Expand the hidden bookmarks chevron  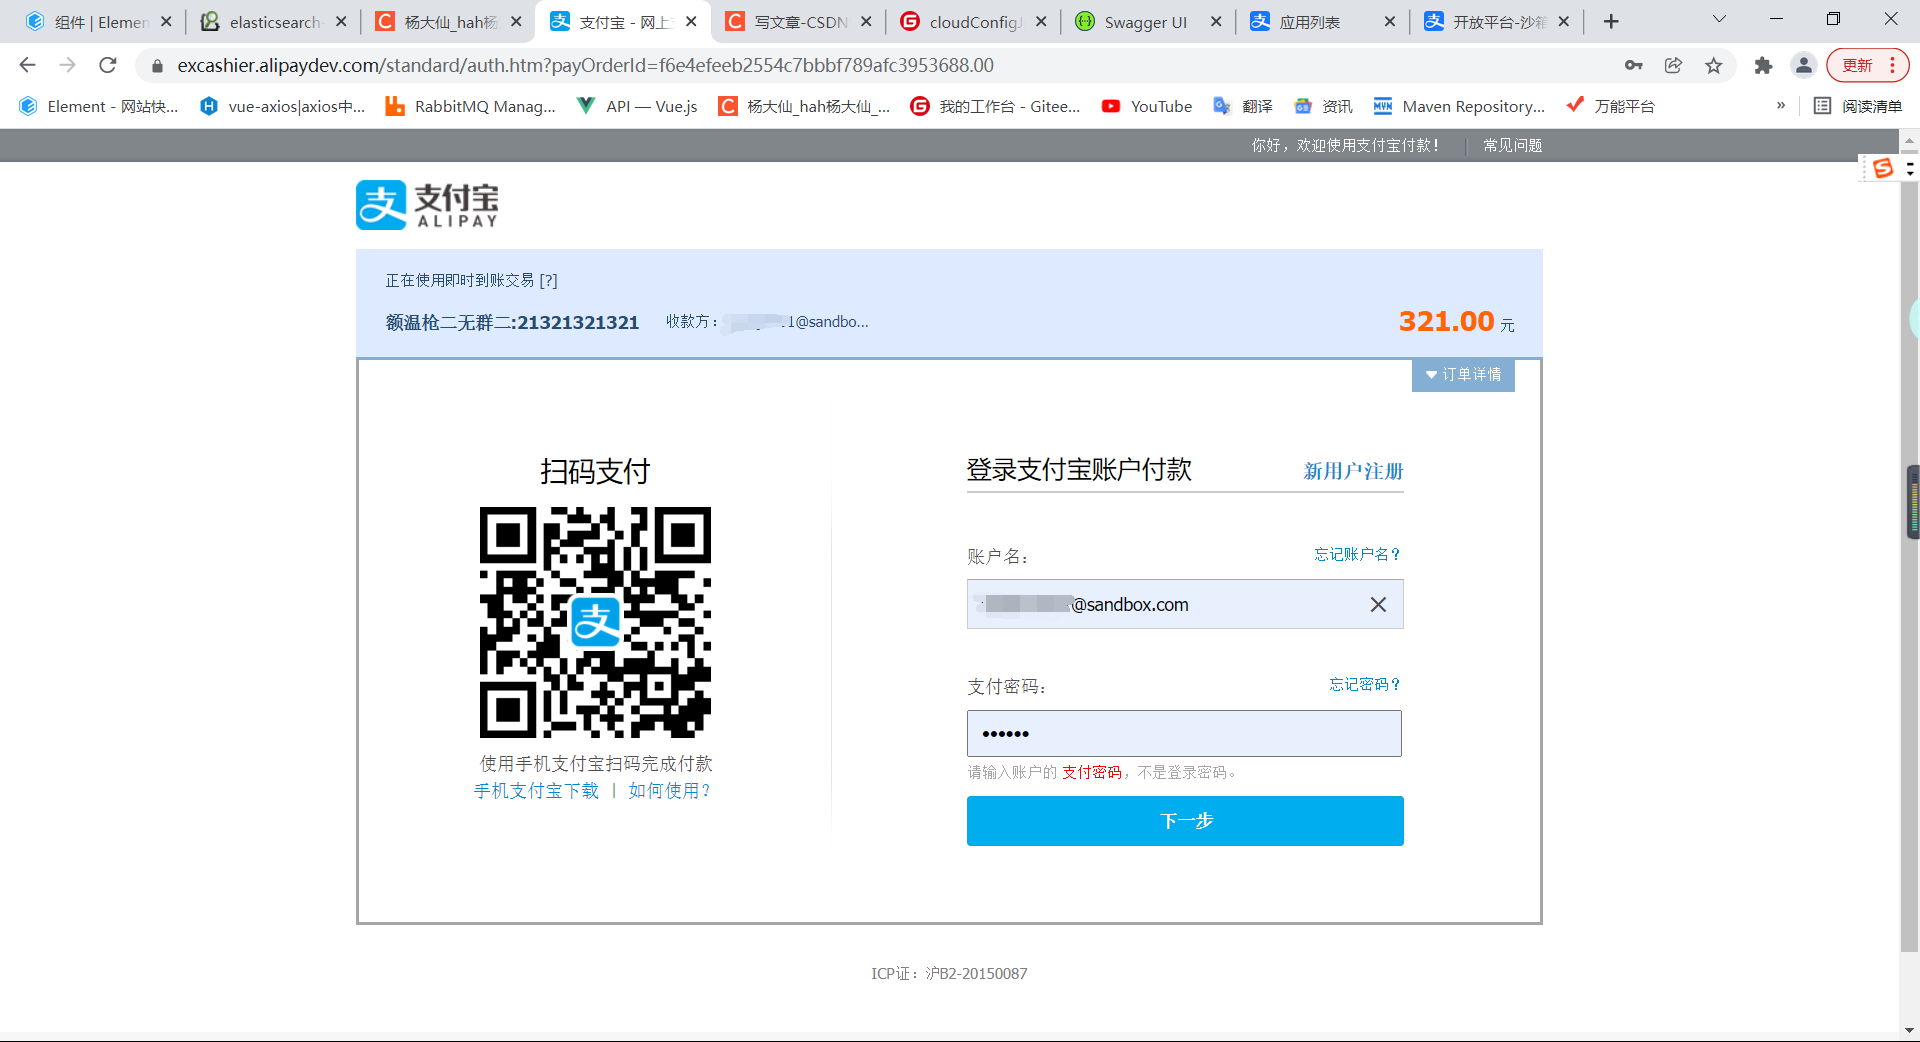coord(1780,105)
